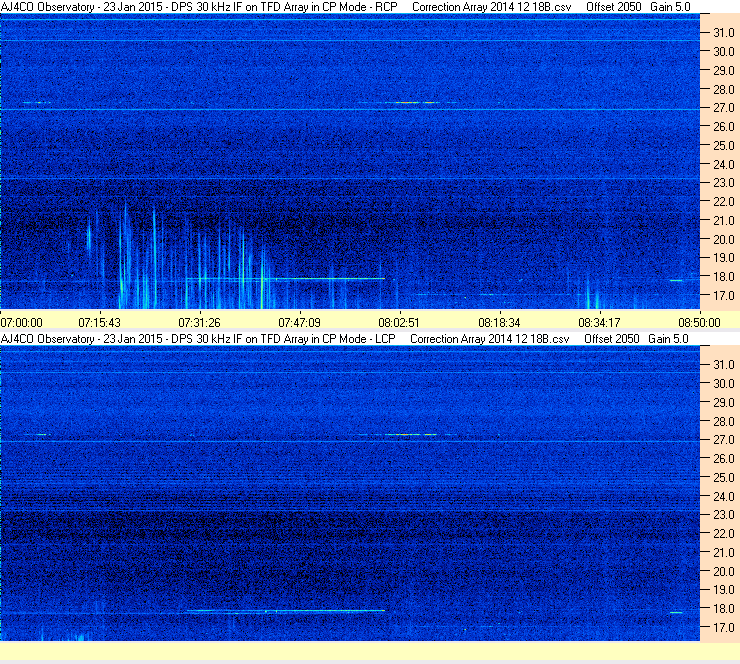Click 31.0 on the LCP frequency axis
740x664 pixels.
click(723, 365)
